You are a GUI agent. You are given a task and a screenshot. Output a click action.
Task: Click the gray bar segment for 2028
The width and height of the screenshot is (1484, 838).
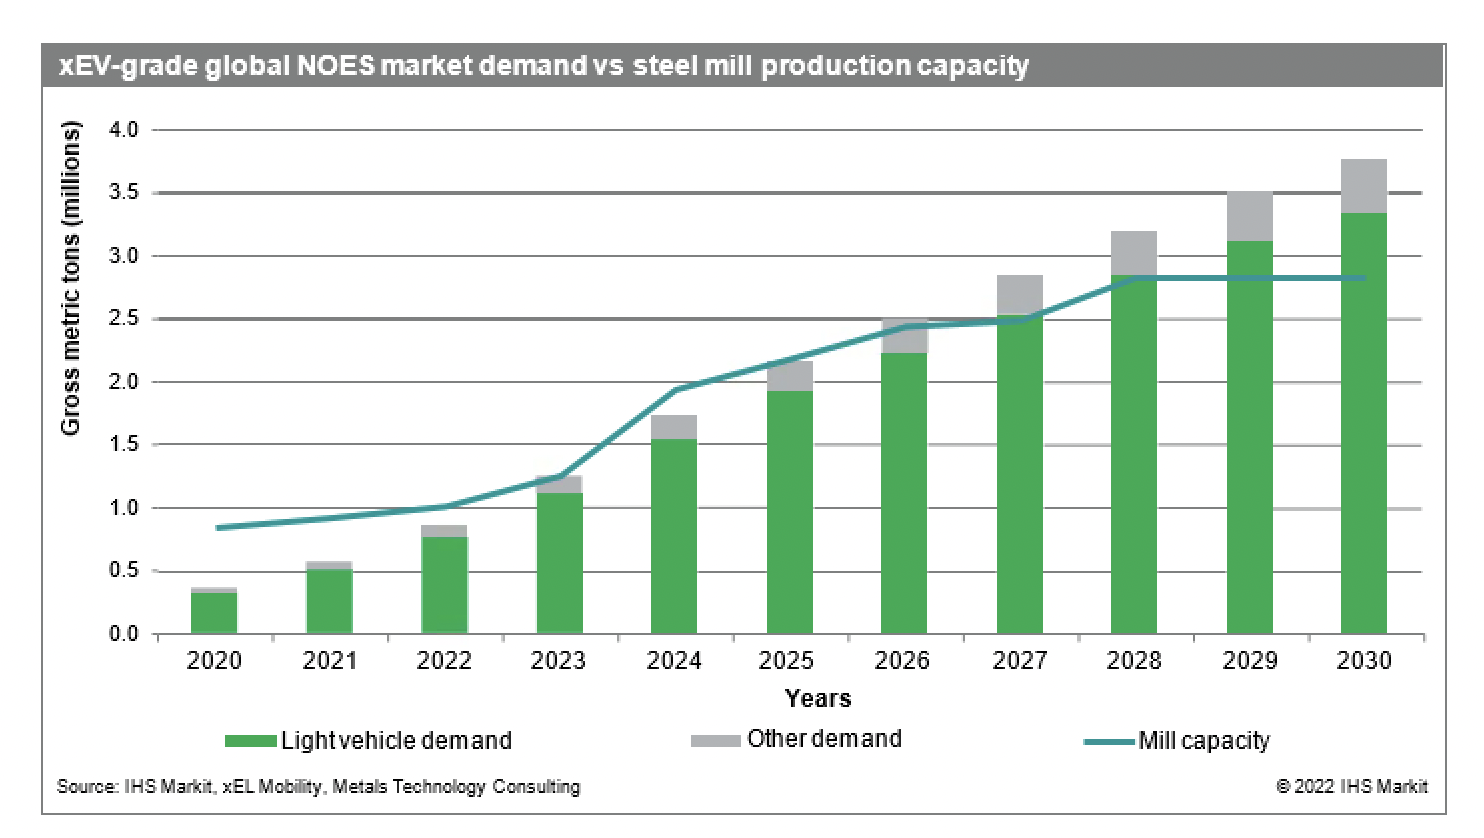tap(1133, 253)
